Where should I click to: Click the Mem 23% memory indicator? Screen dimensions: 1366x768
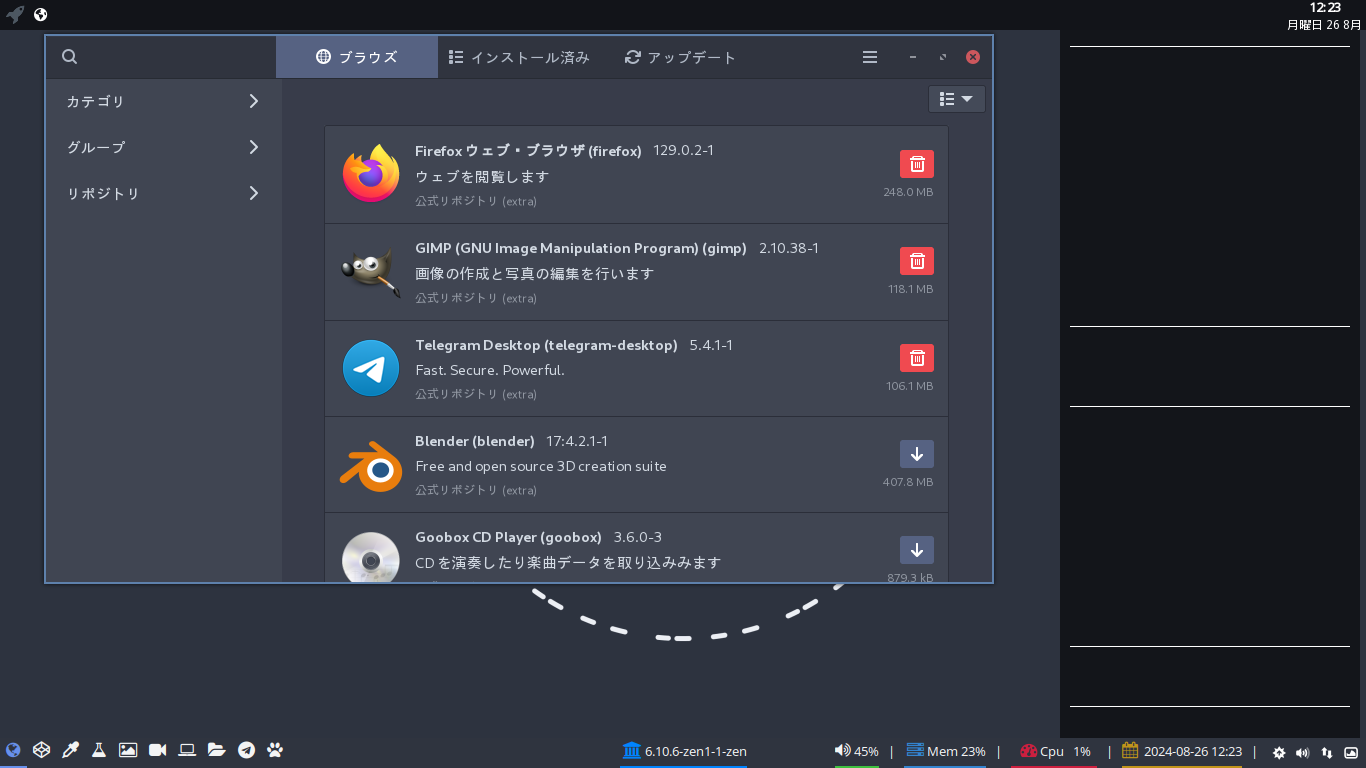pyautogui.click(x=945, y=751)
